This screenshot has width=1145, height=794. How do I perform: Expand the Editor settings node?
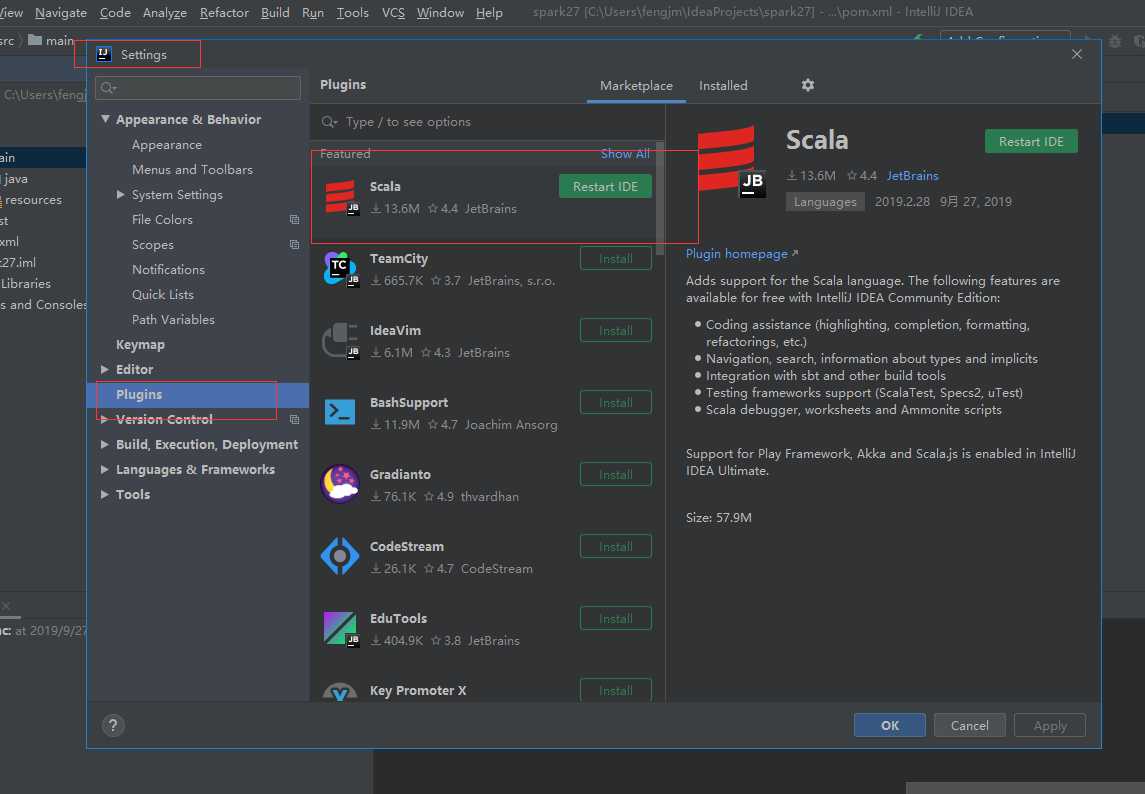[x=104, y=370]
